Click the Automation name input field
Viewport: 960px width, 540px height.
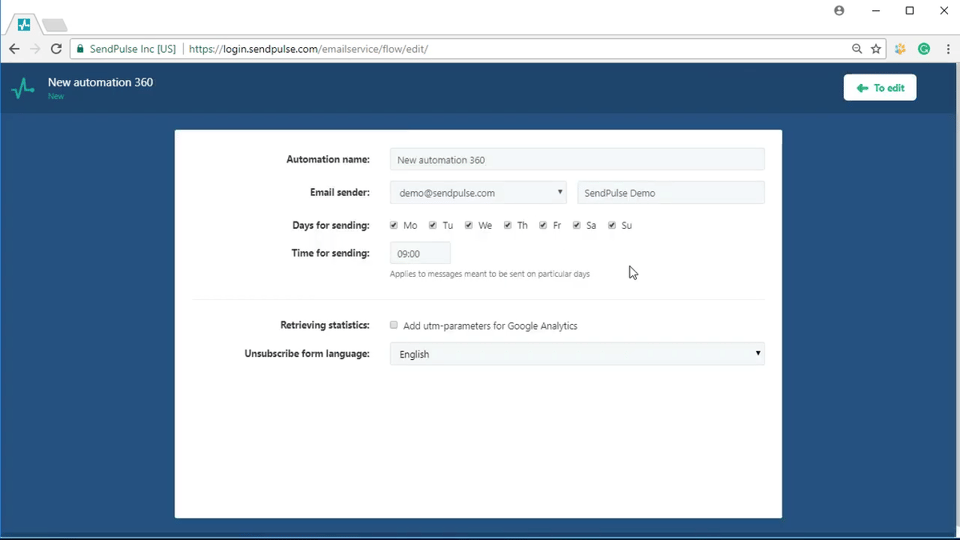coord(577,160)
